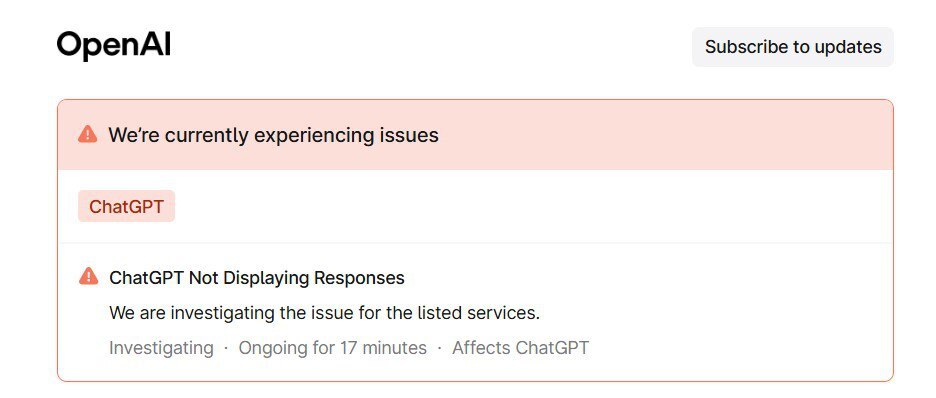Open the ChatGPT Not Displaying Responses incident
The width and height of the screenshot is (936, 398).
coord(257,277)
